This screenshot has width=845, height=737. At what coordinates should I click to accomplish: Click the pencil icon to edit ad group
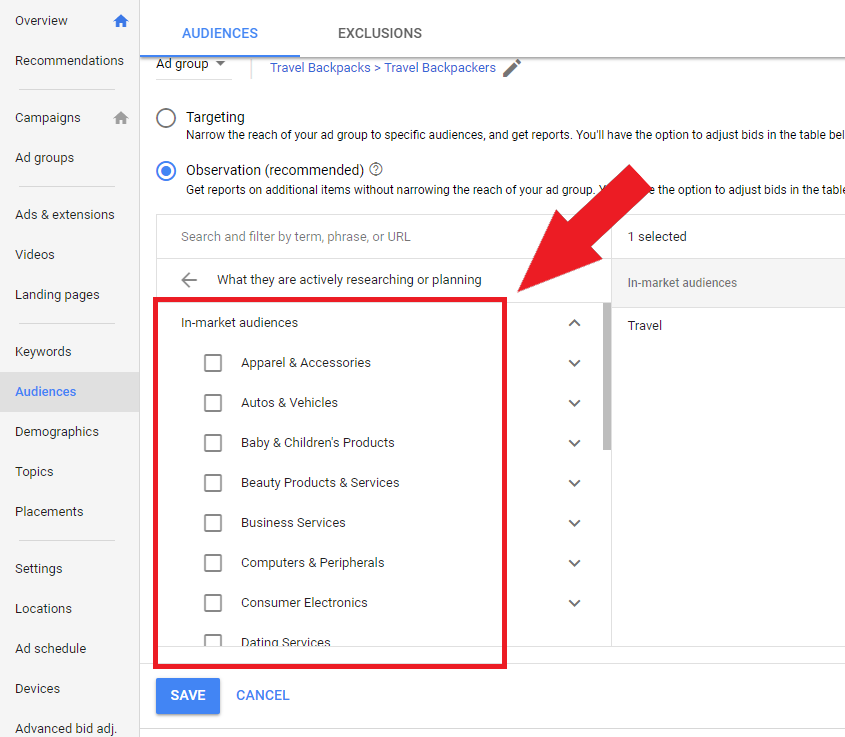(x=511, y=67)
